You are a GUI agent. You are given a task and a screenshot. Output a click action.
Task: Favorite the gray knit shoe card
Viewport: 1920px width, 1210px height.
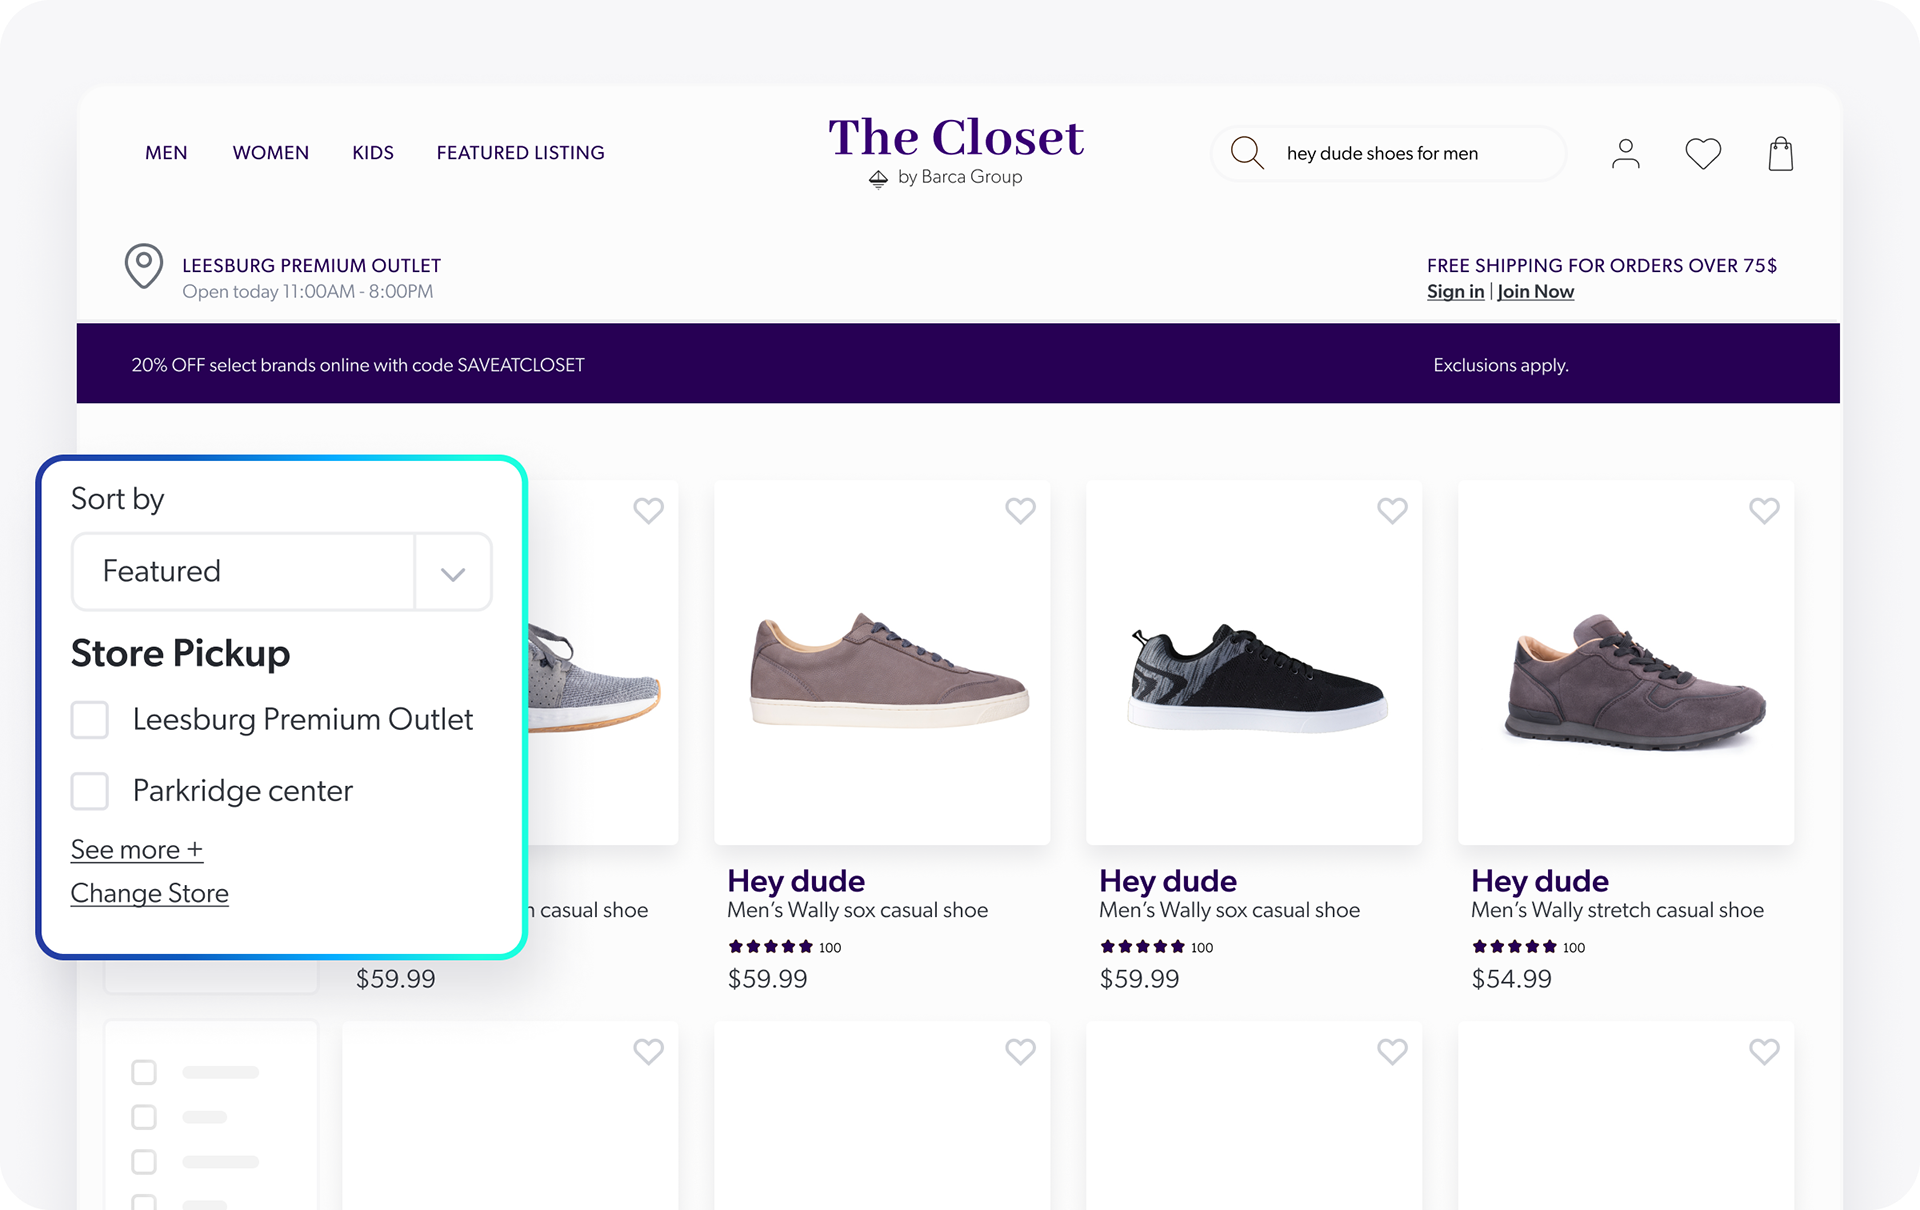click(648, 511)
